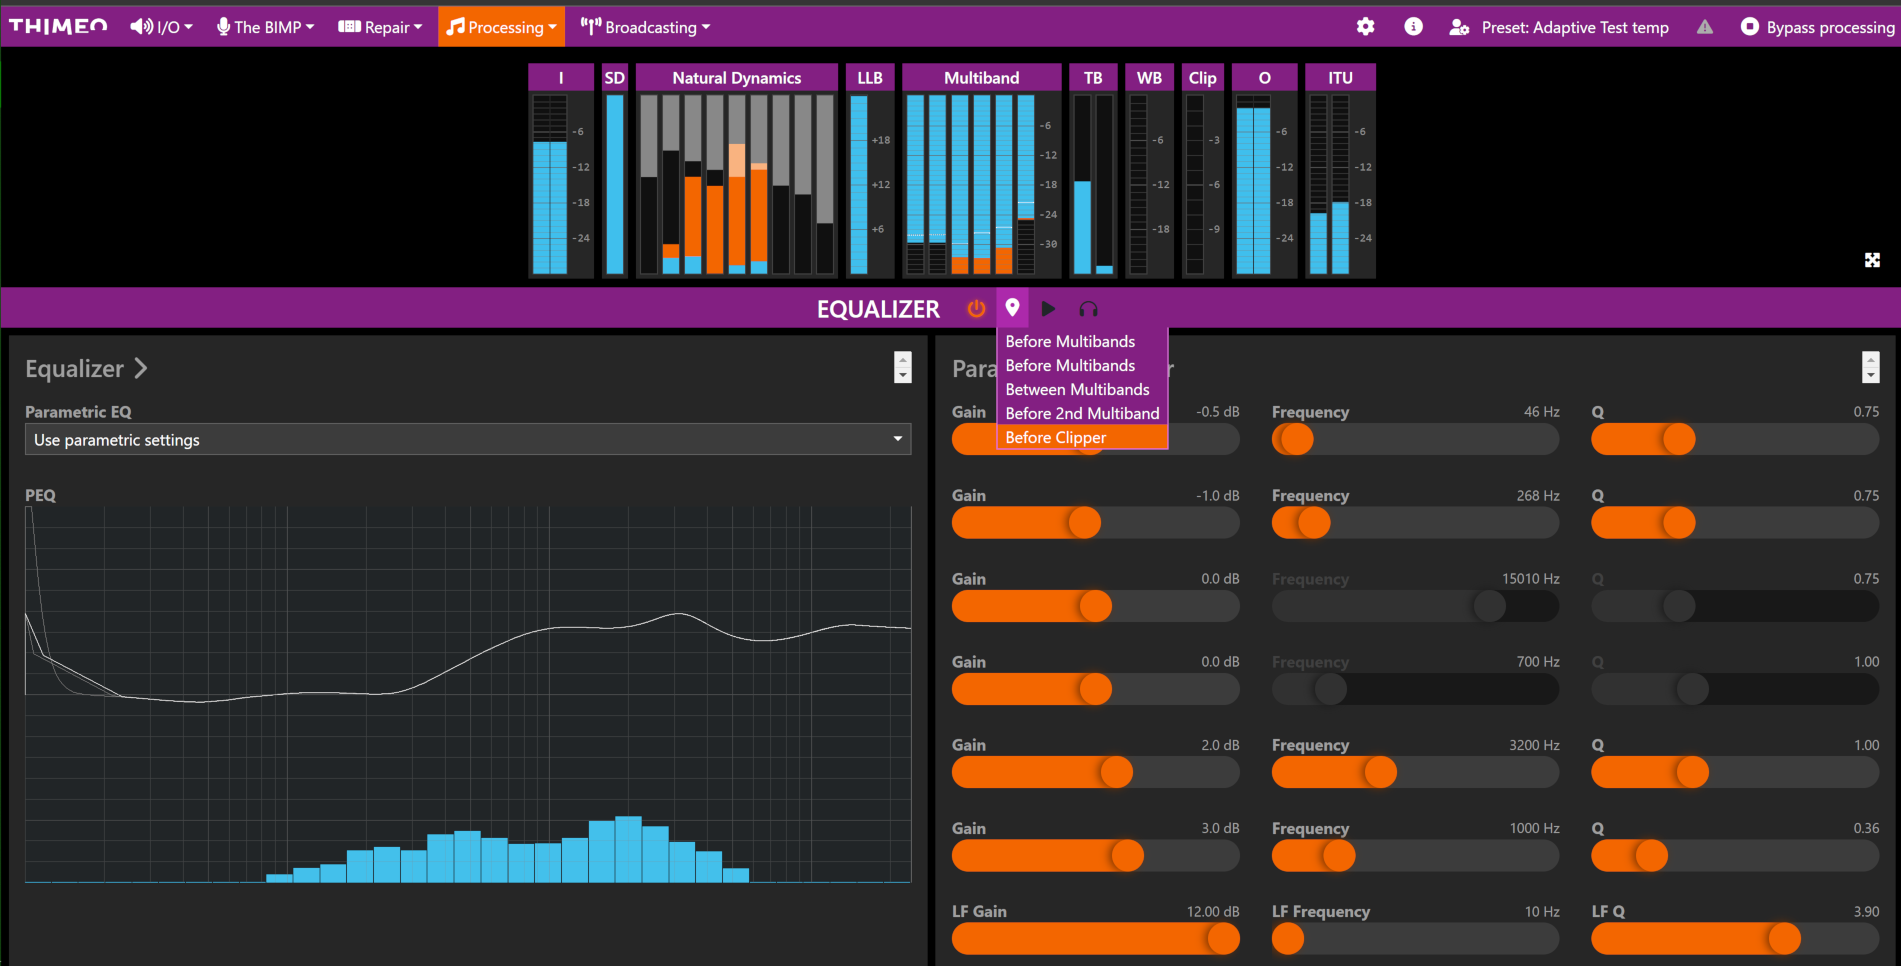
Task: Click the fullscreen expand meters icon
Action: 1872,260
